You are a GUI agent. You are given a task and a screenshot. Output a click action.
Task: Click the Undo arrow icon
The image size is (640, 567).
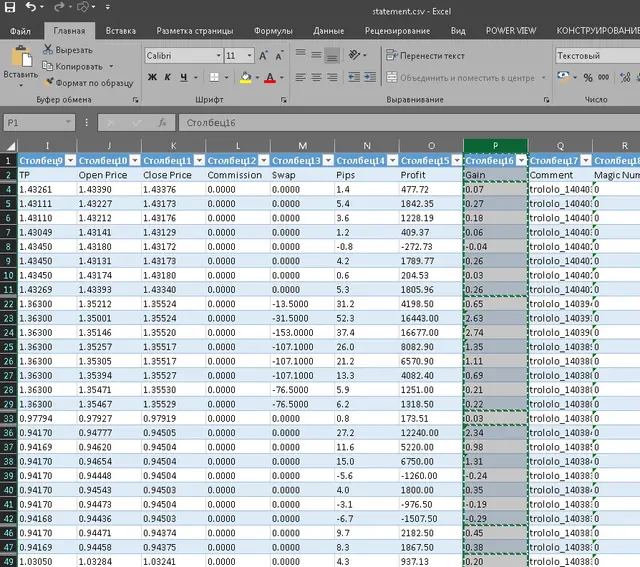pyautogui.click(x=31, y=6)
